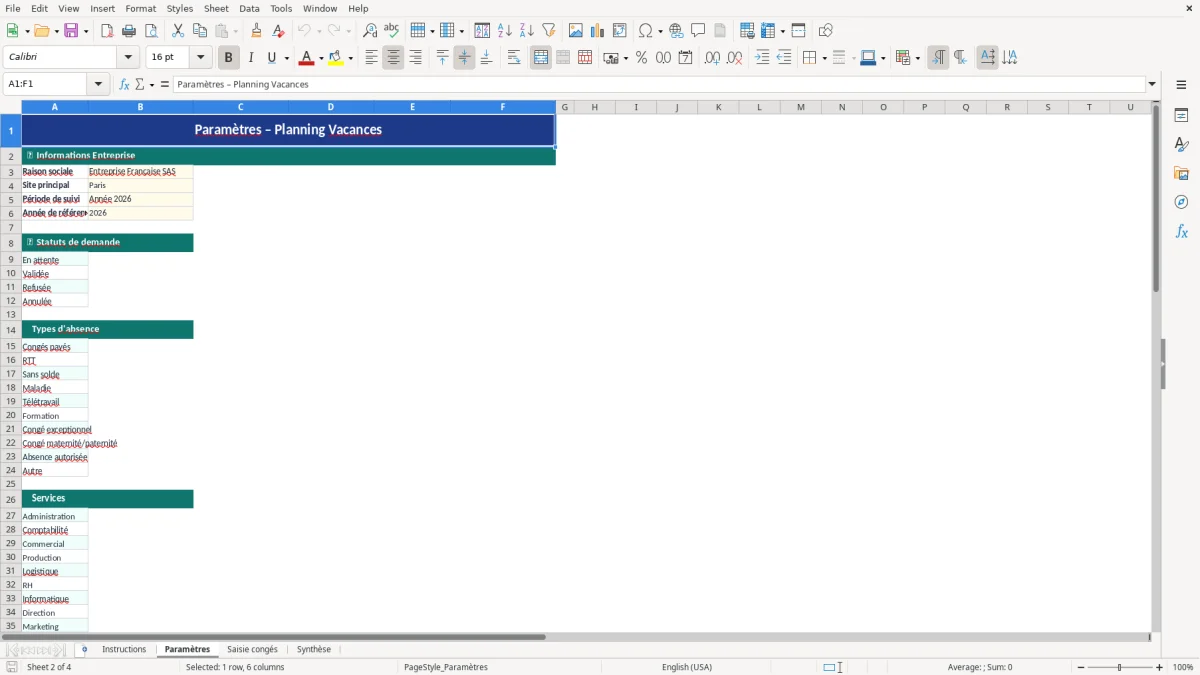Click the Name Box field

(47, 84)
